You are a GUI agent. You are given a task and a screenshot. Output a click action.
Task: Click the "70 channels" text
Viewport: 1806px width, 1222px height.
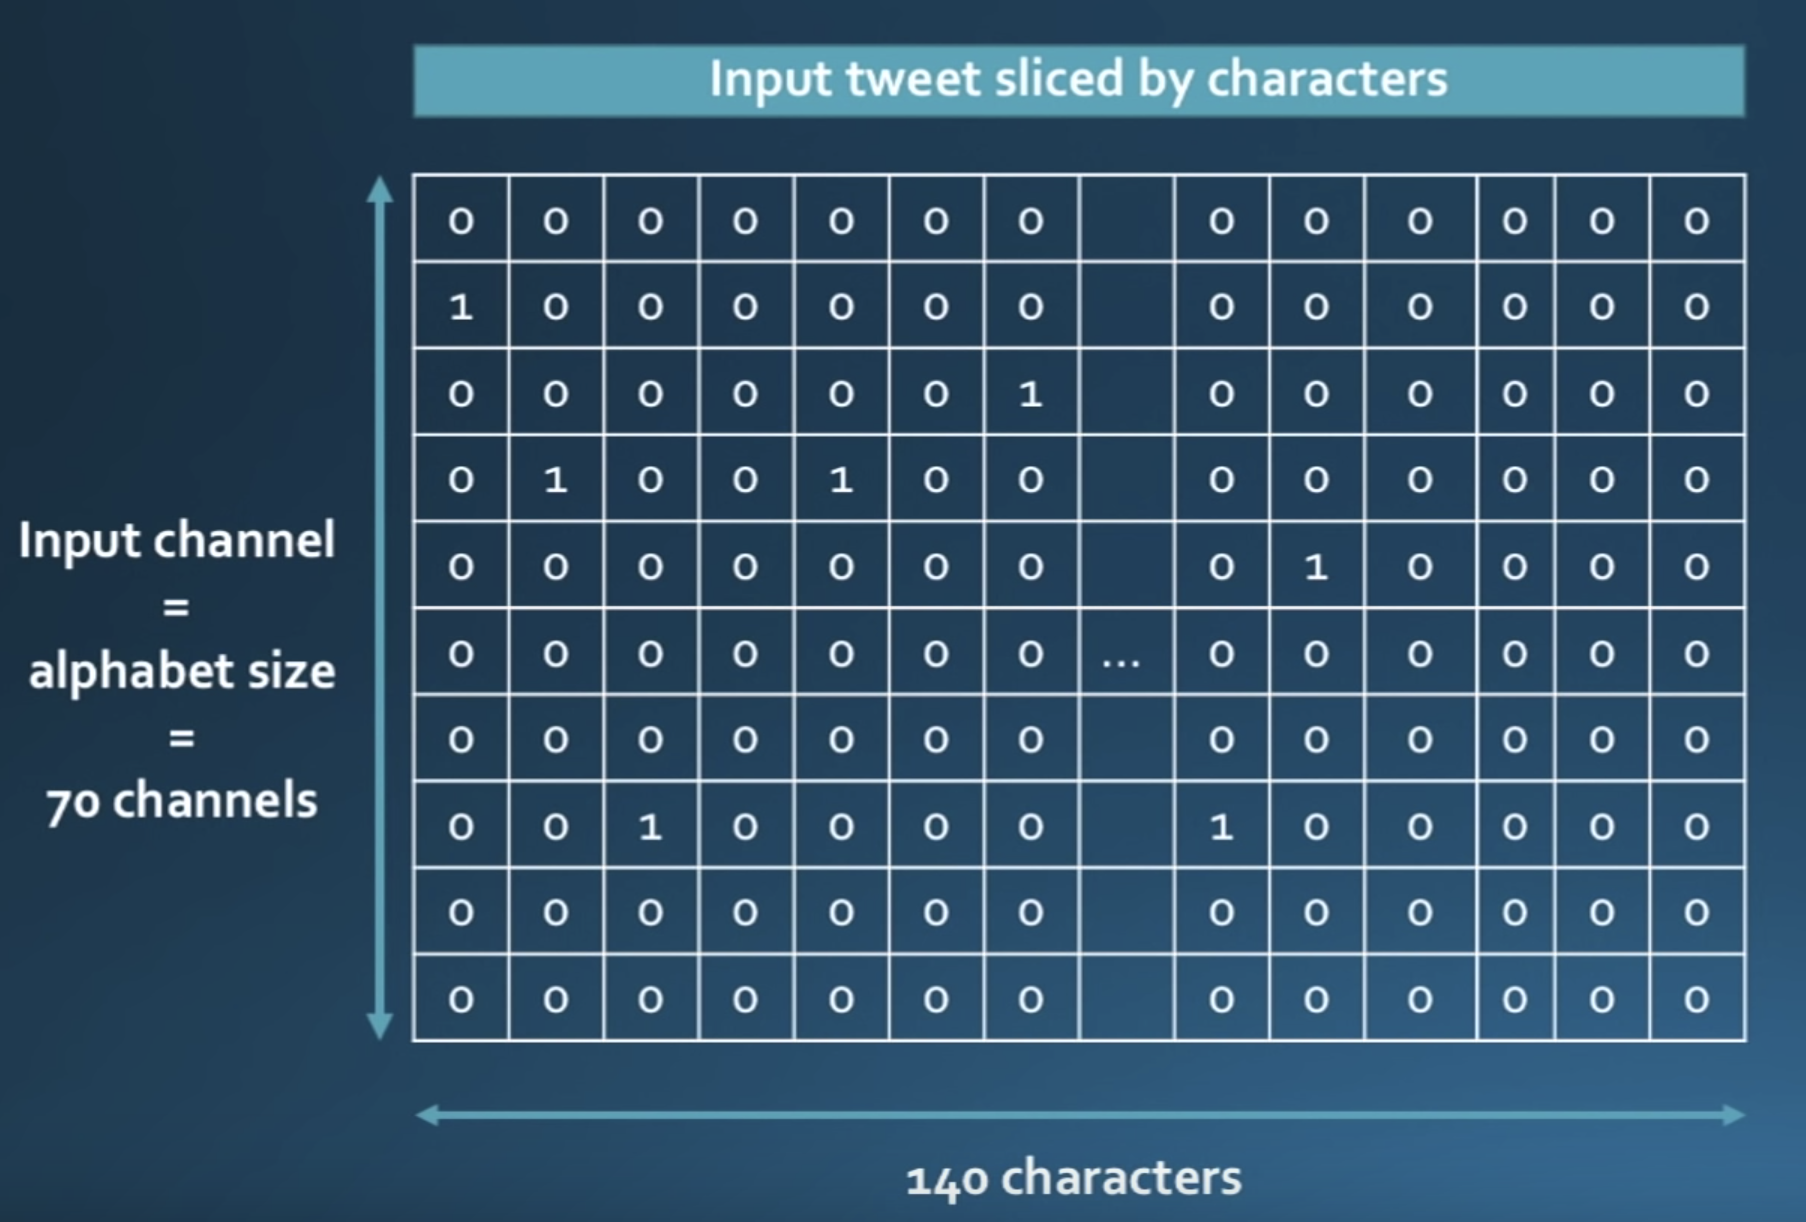click(x=182, y=801)
